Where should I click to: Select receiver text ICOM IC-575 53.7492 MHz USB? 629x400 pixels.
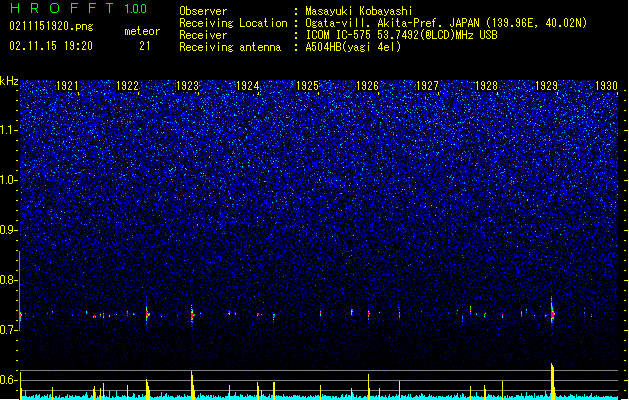coord(402,35)
